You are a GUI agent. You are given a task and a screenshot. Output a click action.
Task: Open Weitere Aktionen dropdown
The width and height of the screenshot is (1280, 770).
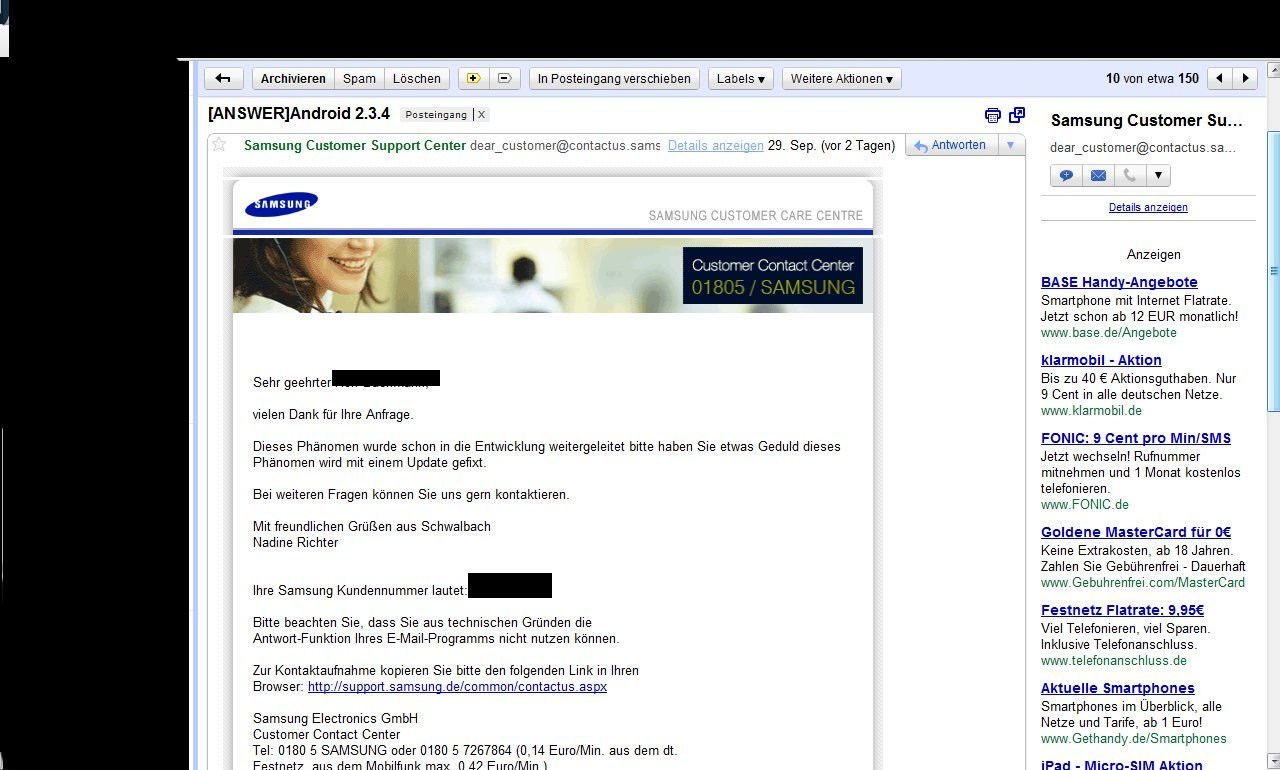click(x=842, y=78)
